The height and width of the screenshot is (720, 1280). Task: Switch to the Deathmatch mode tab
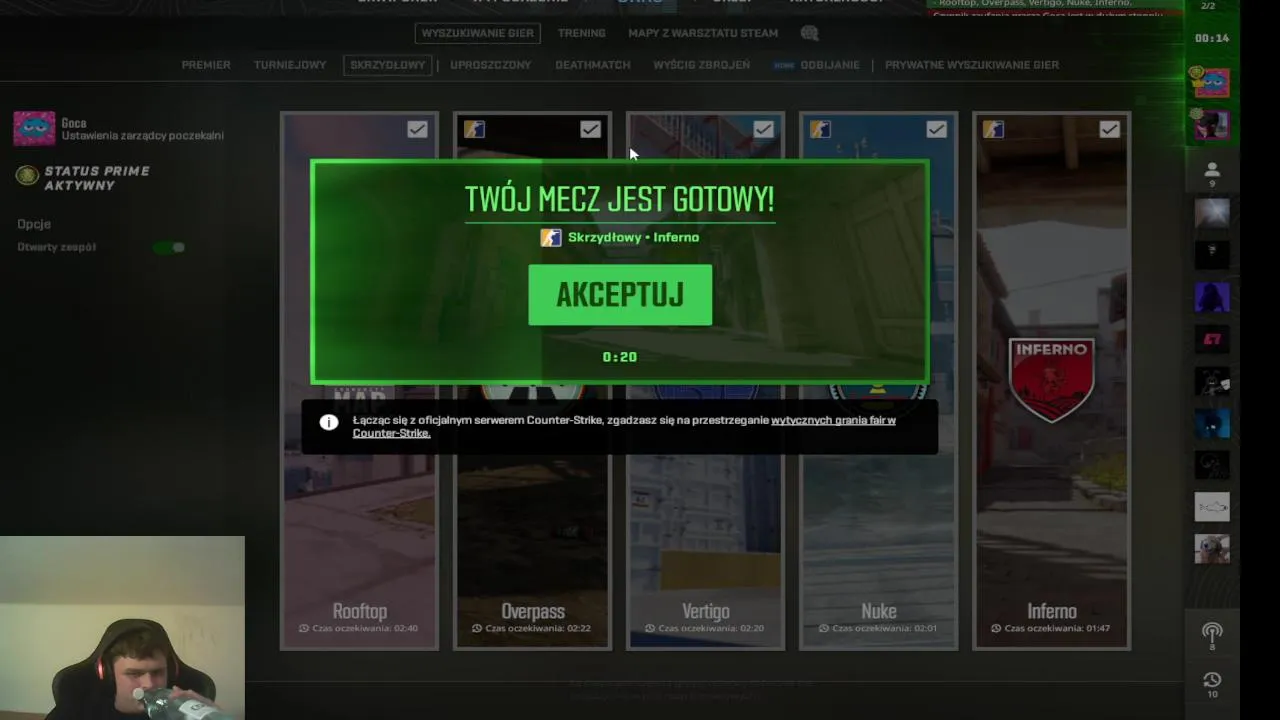(593, 65)
